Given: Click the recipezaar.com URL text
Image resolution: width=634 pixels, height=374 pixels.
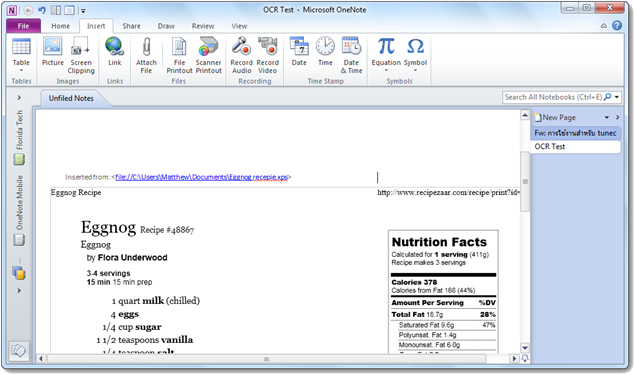Looking at the screenshot, I should pos(448,192).
